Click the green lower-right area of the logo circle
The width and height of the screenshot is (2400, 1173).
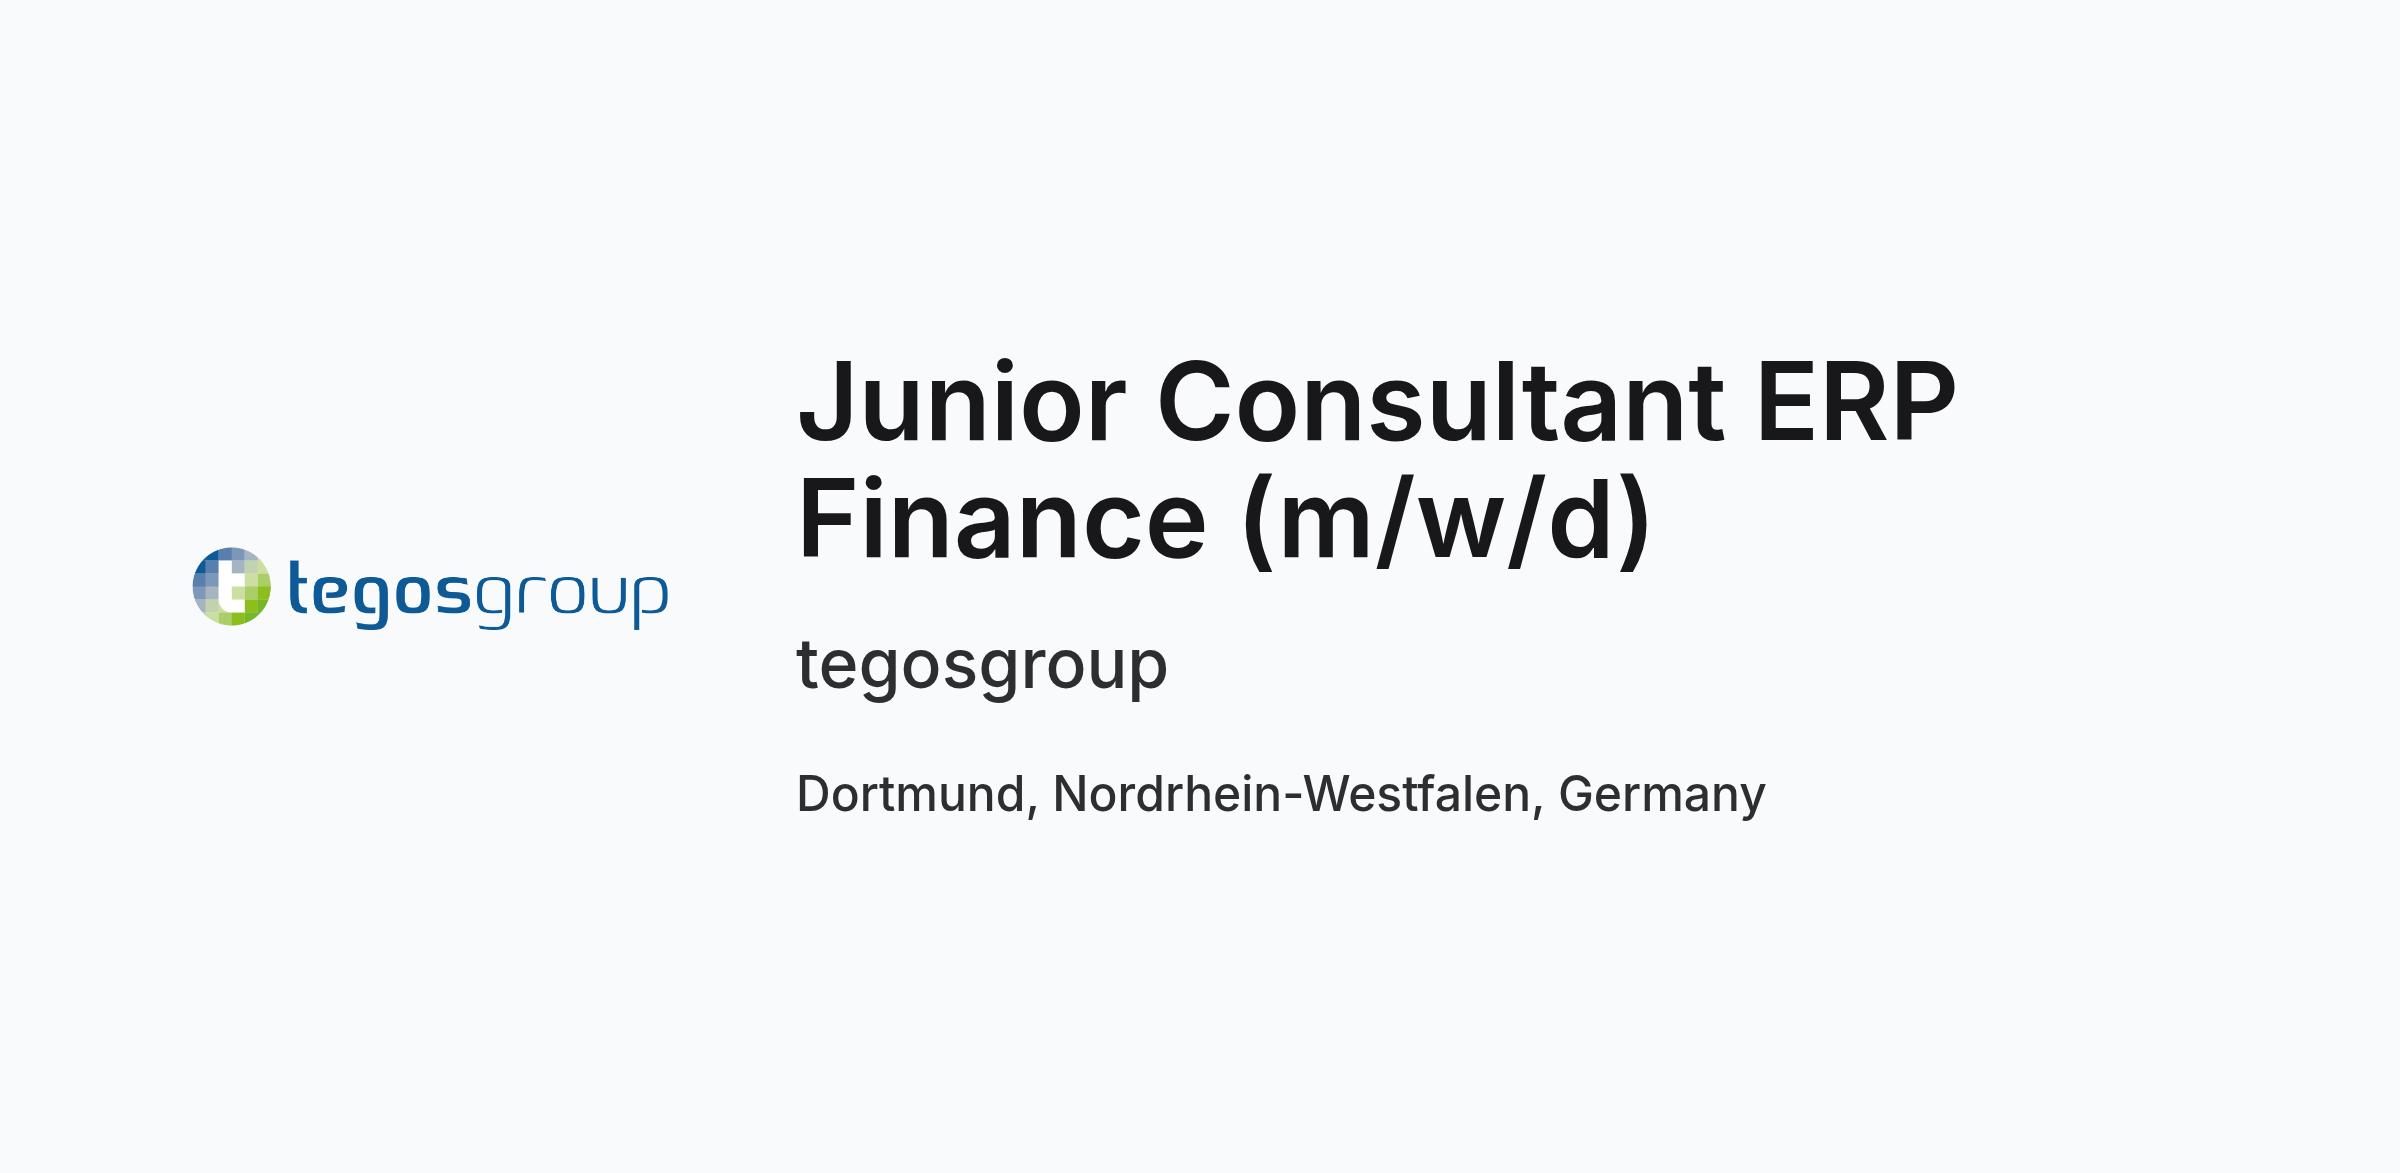point(252,606)
